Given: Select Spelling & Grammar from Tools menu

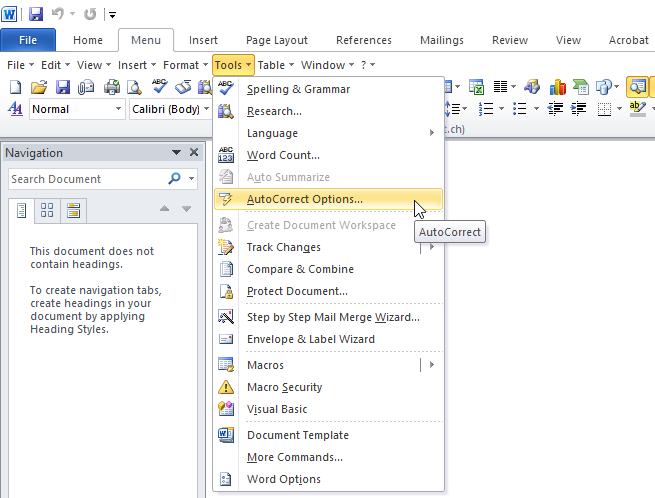Looking at the screenshot, I should (328, 89).
